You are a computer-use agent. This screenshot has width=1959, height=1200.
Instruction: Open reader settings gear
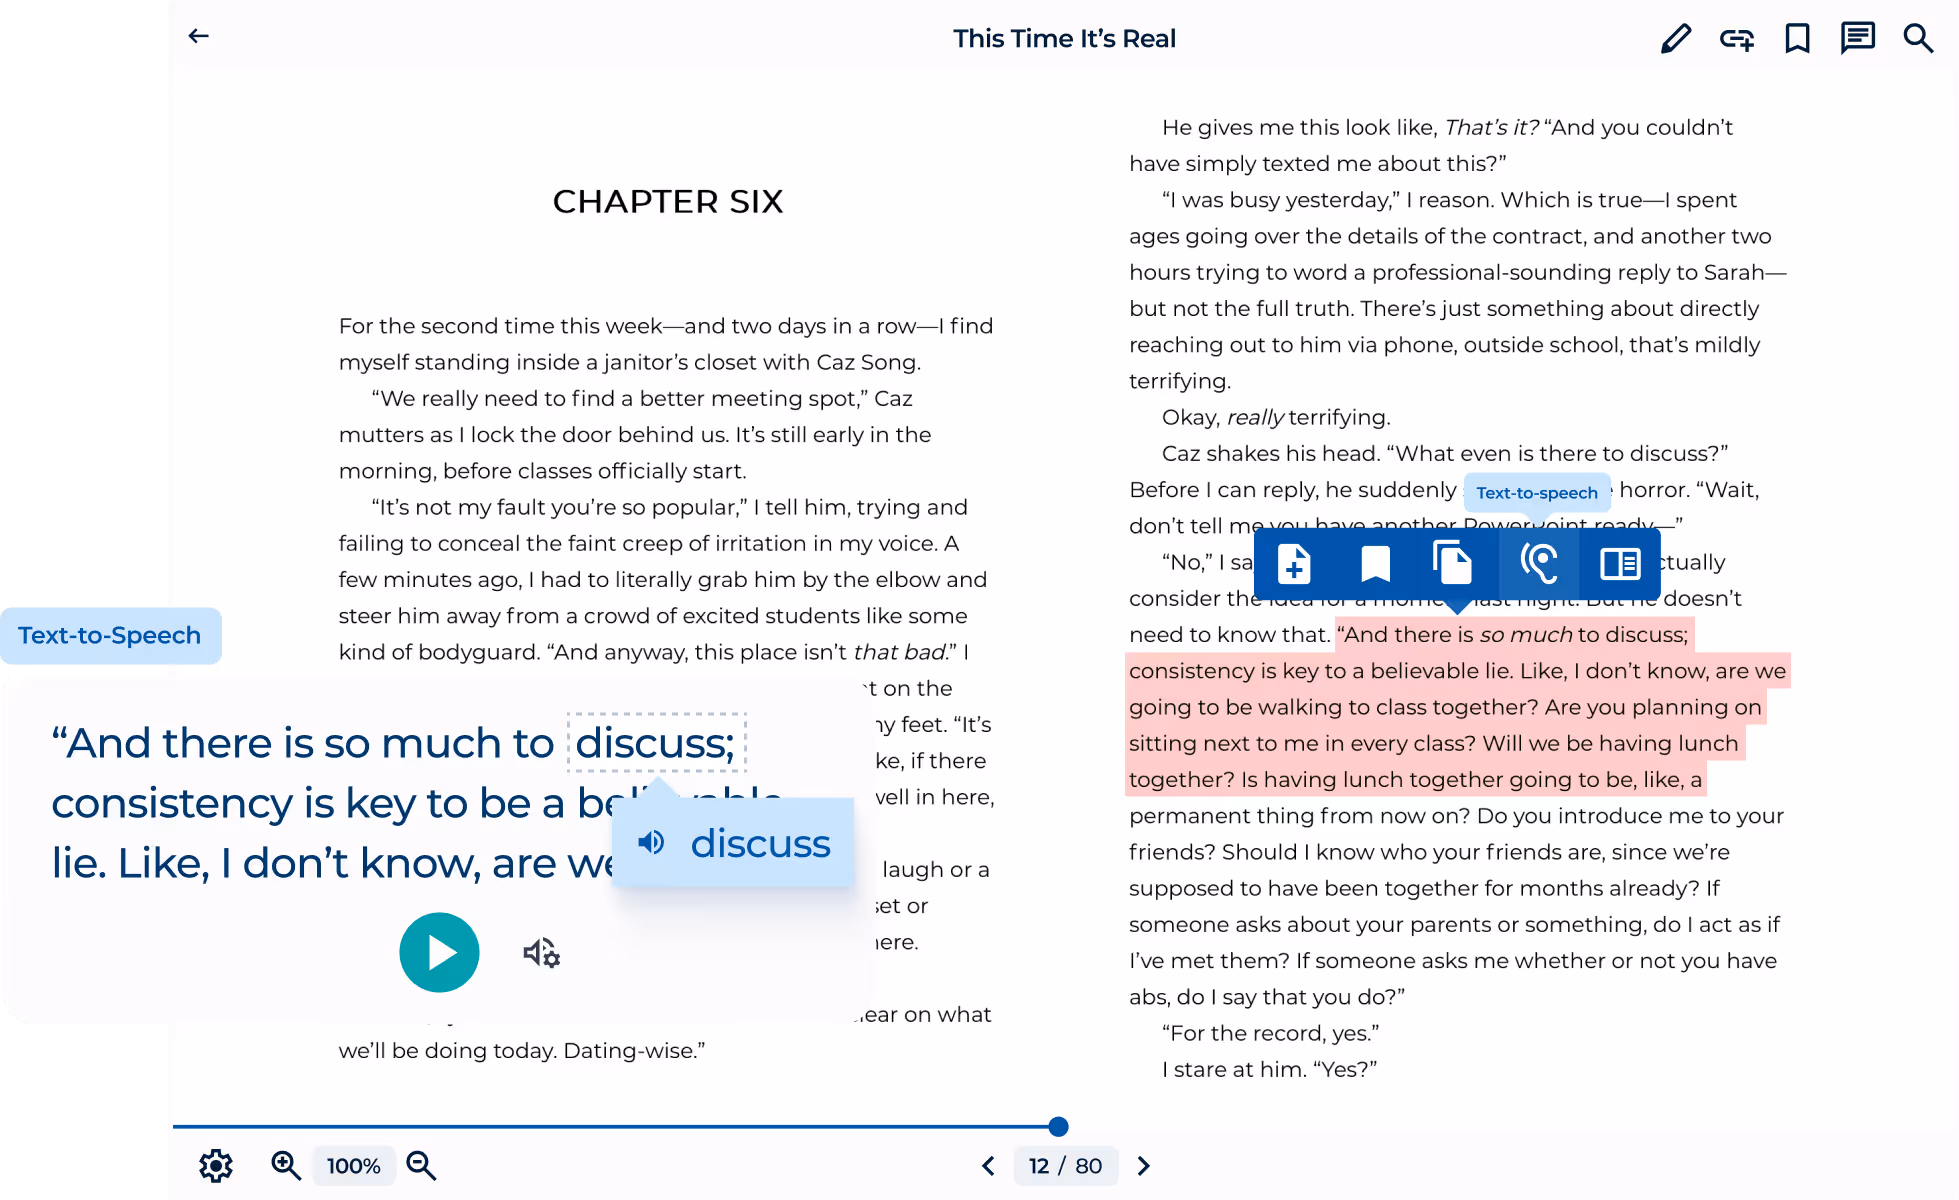[216, 1166]
